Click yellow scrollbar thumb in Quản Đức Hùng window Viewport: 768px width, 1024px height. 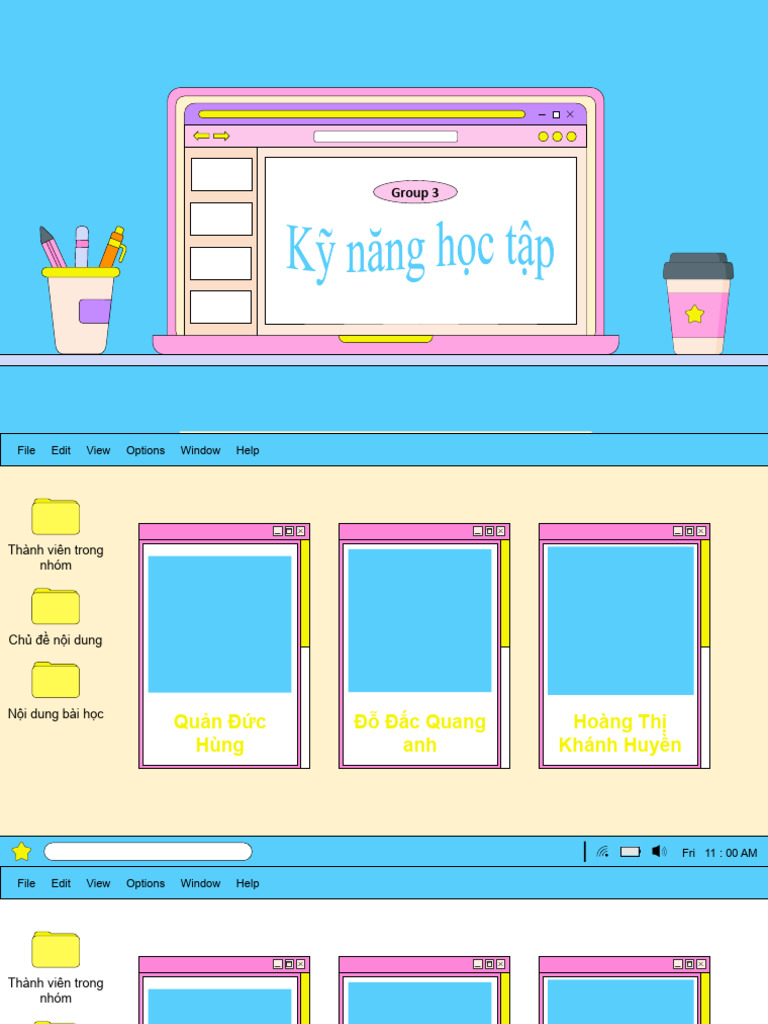(x=305, y=594)
